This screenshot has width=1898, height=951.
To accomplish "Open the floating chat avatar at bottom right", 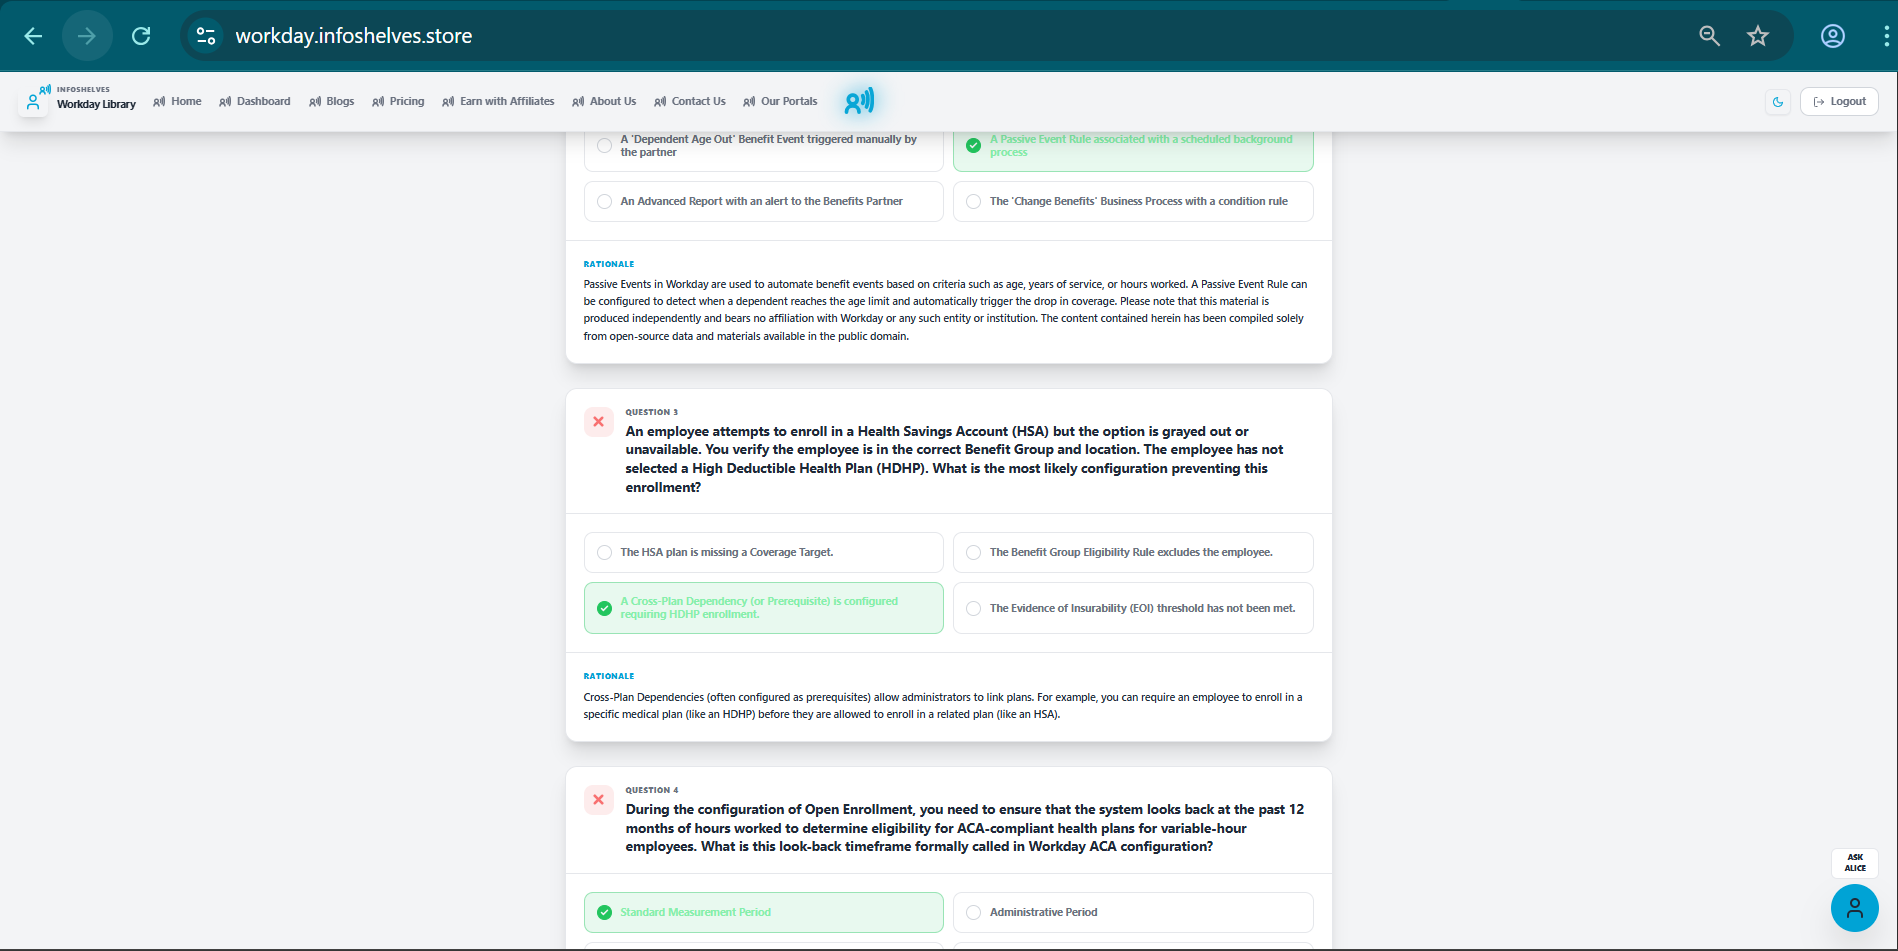I will pos(1855,908).
